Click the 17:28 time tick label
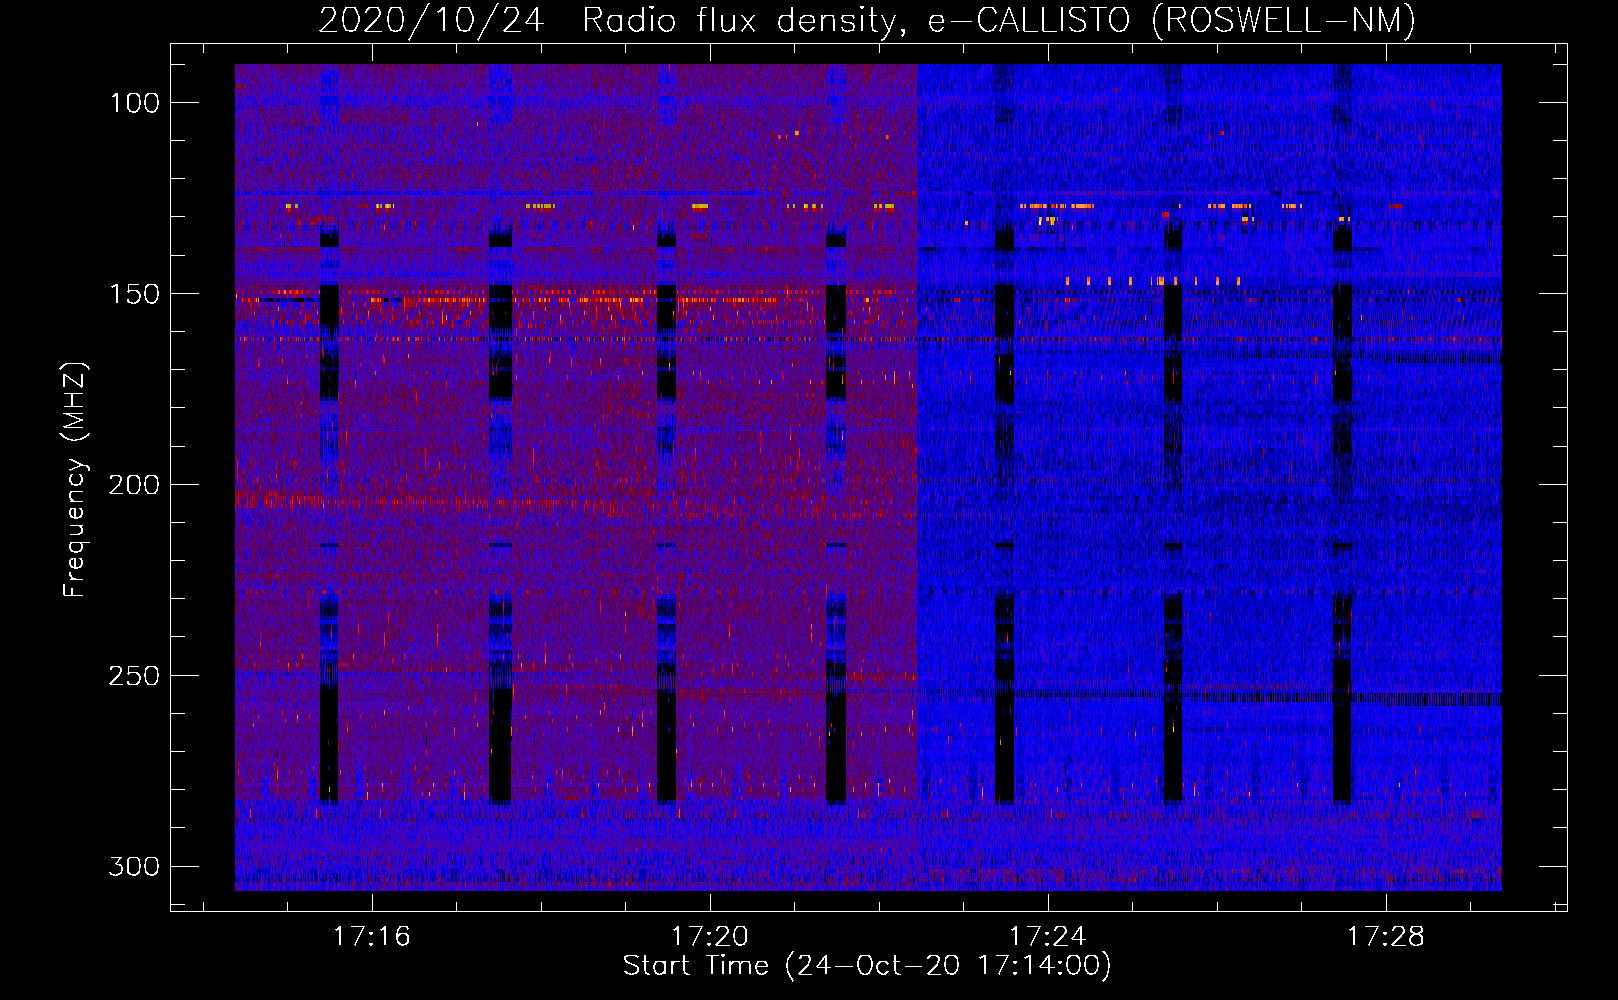The width and height of the screenshot is (1618, 1000). coord(1386,936)
